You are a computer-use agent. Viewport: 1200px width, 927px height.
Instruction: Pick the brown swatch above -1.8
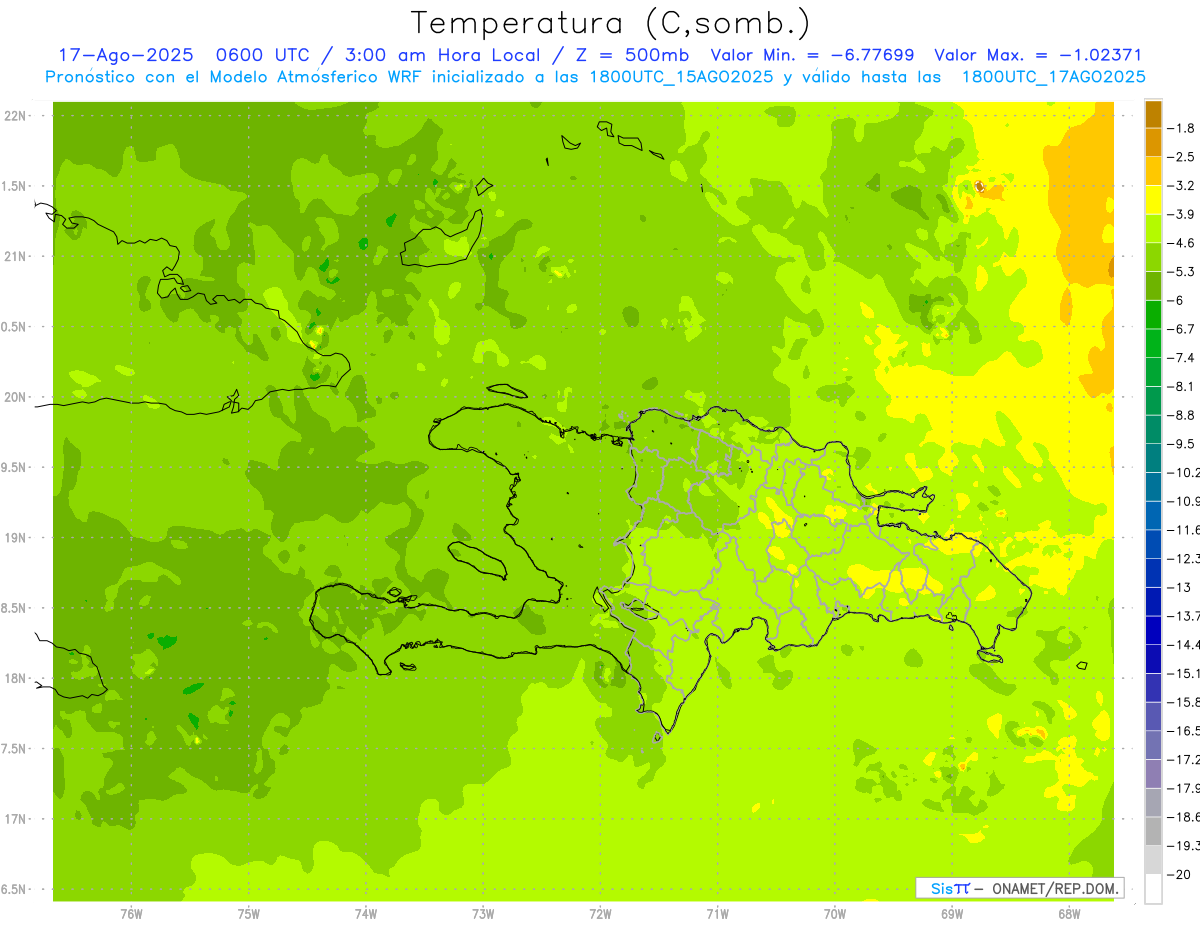pyautogui.click(x=1153, y=113)
